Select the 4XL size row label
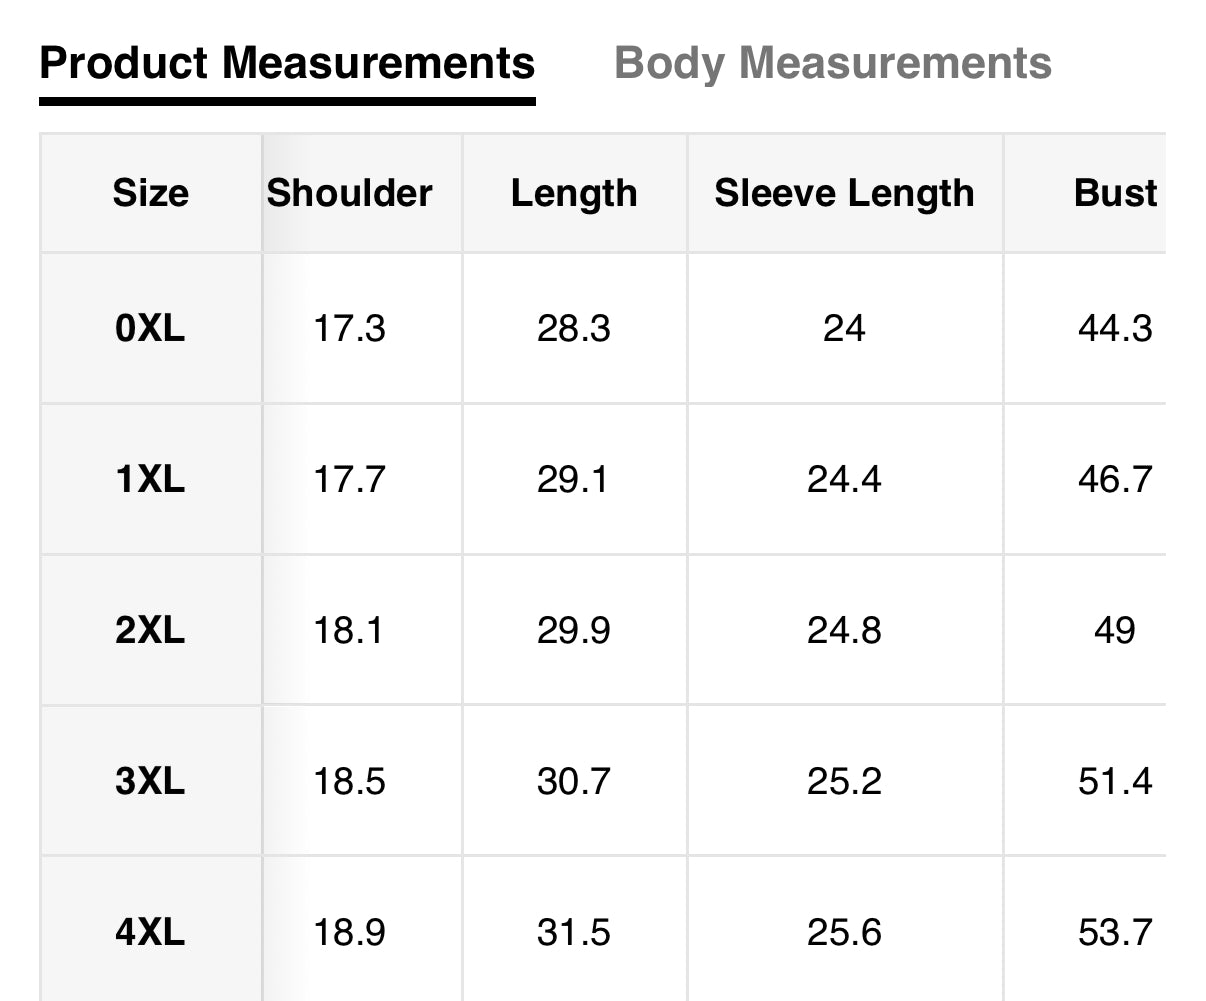This screenshot has width=1206, height=1001. (150, 933)
